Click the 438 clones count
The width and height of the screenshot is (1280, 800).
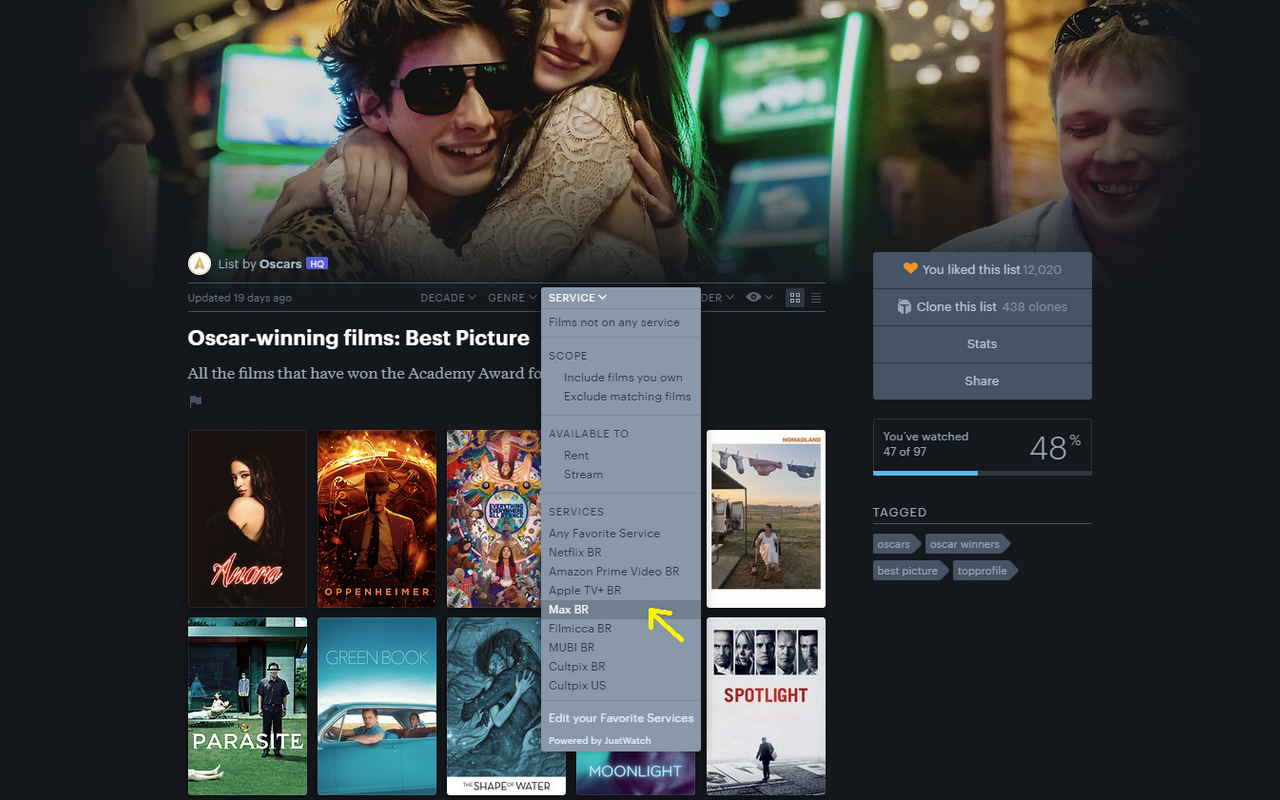point(1035,306)
